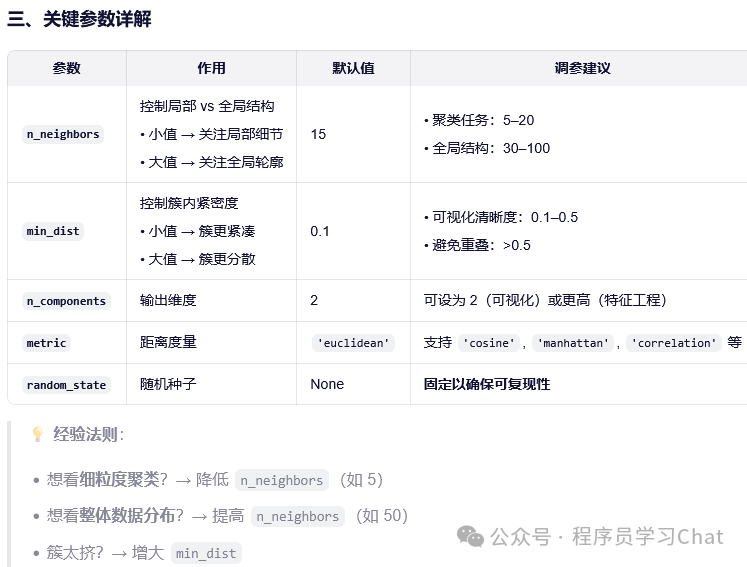This screenshot has width=747, height=567.
Task: Click the 'correlation' code tag
Action: (674, 343)
